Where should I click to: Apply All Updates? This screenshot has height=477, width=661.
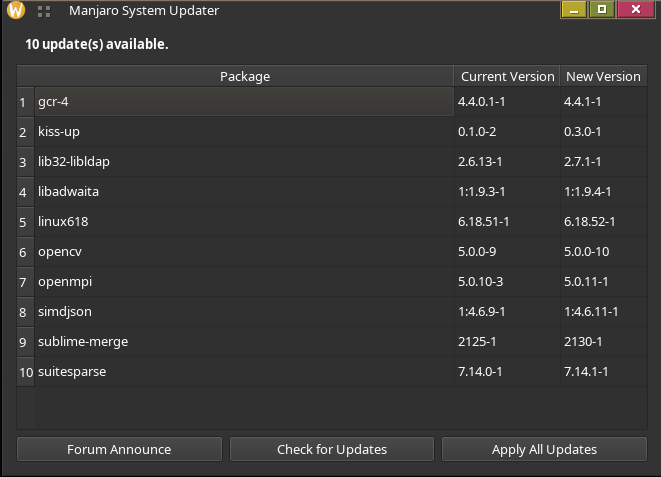click(x=544, y=449)
